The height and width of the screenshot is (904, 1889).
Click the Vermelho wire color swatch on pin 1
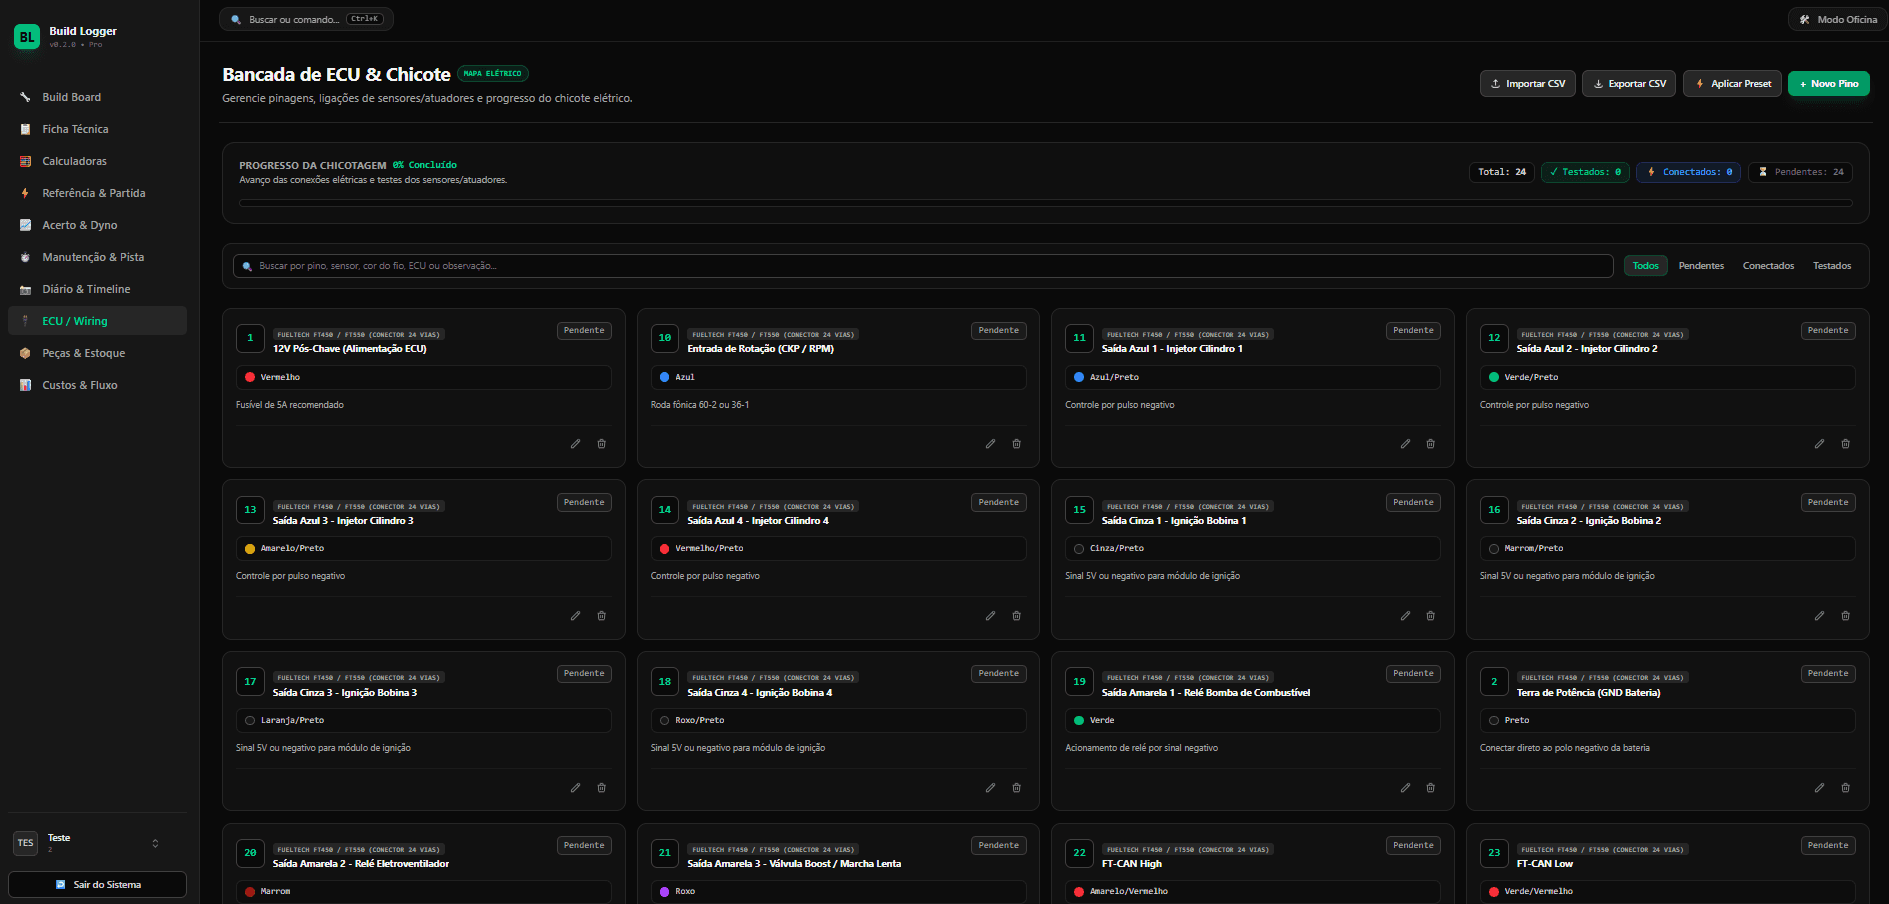250,377
